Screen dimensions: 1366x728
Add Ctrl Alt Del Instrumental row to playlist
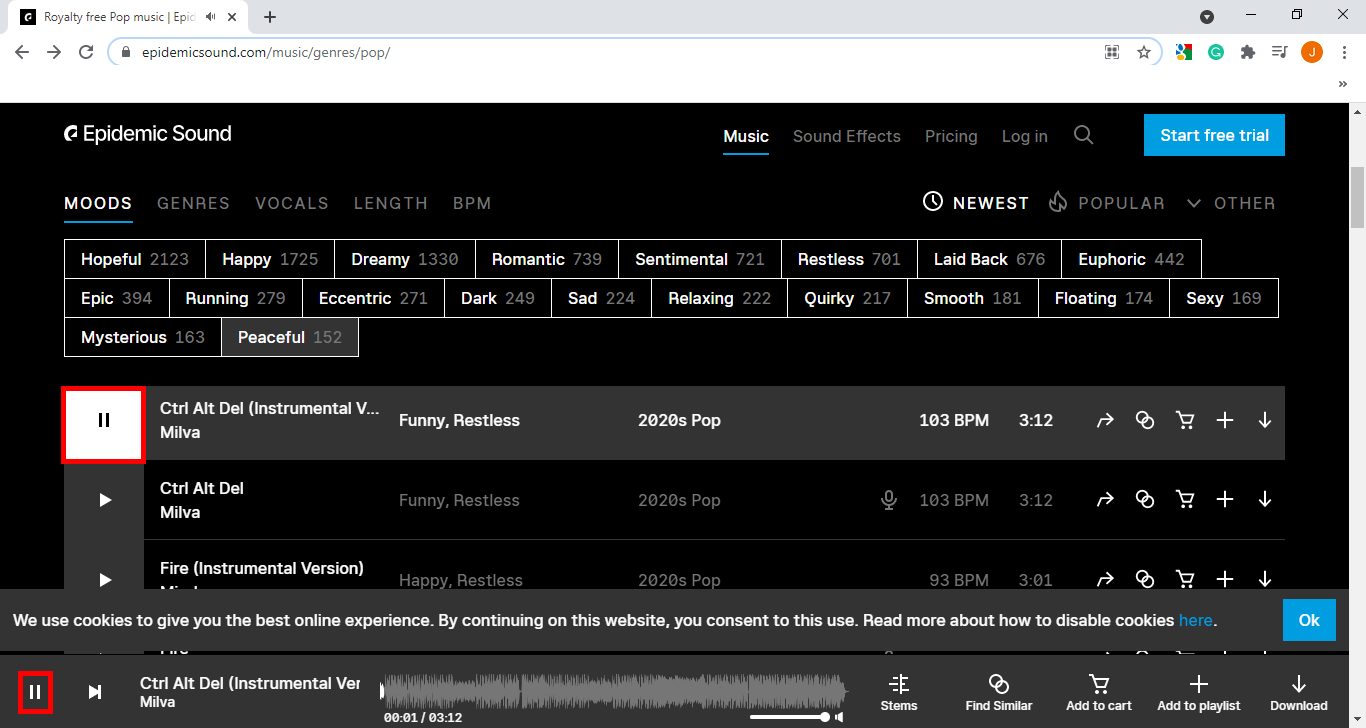(x=1225, y=421)
